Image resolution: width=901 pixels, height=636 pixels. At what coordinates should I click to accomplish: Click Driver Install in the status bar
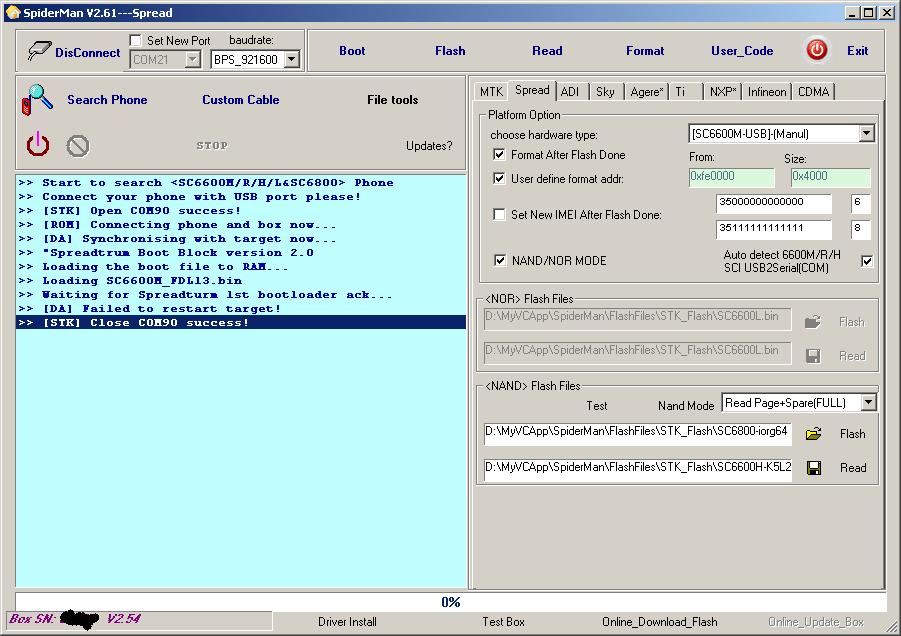point(347,622)
